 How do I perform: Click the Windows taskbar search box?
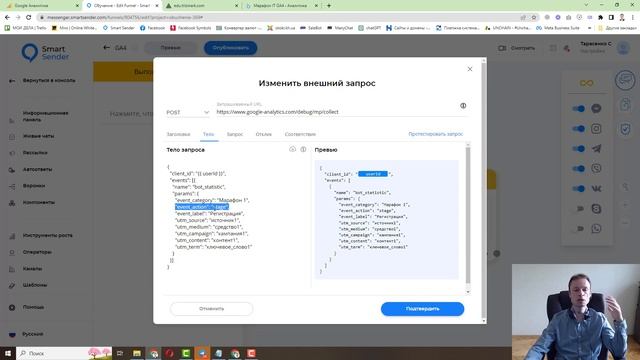(64, 353)
